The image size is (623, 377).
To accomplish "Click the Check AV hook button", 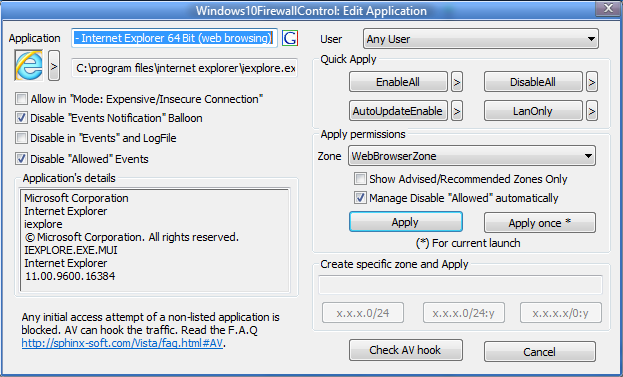I will pos(406,350).
